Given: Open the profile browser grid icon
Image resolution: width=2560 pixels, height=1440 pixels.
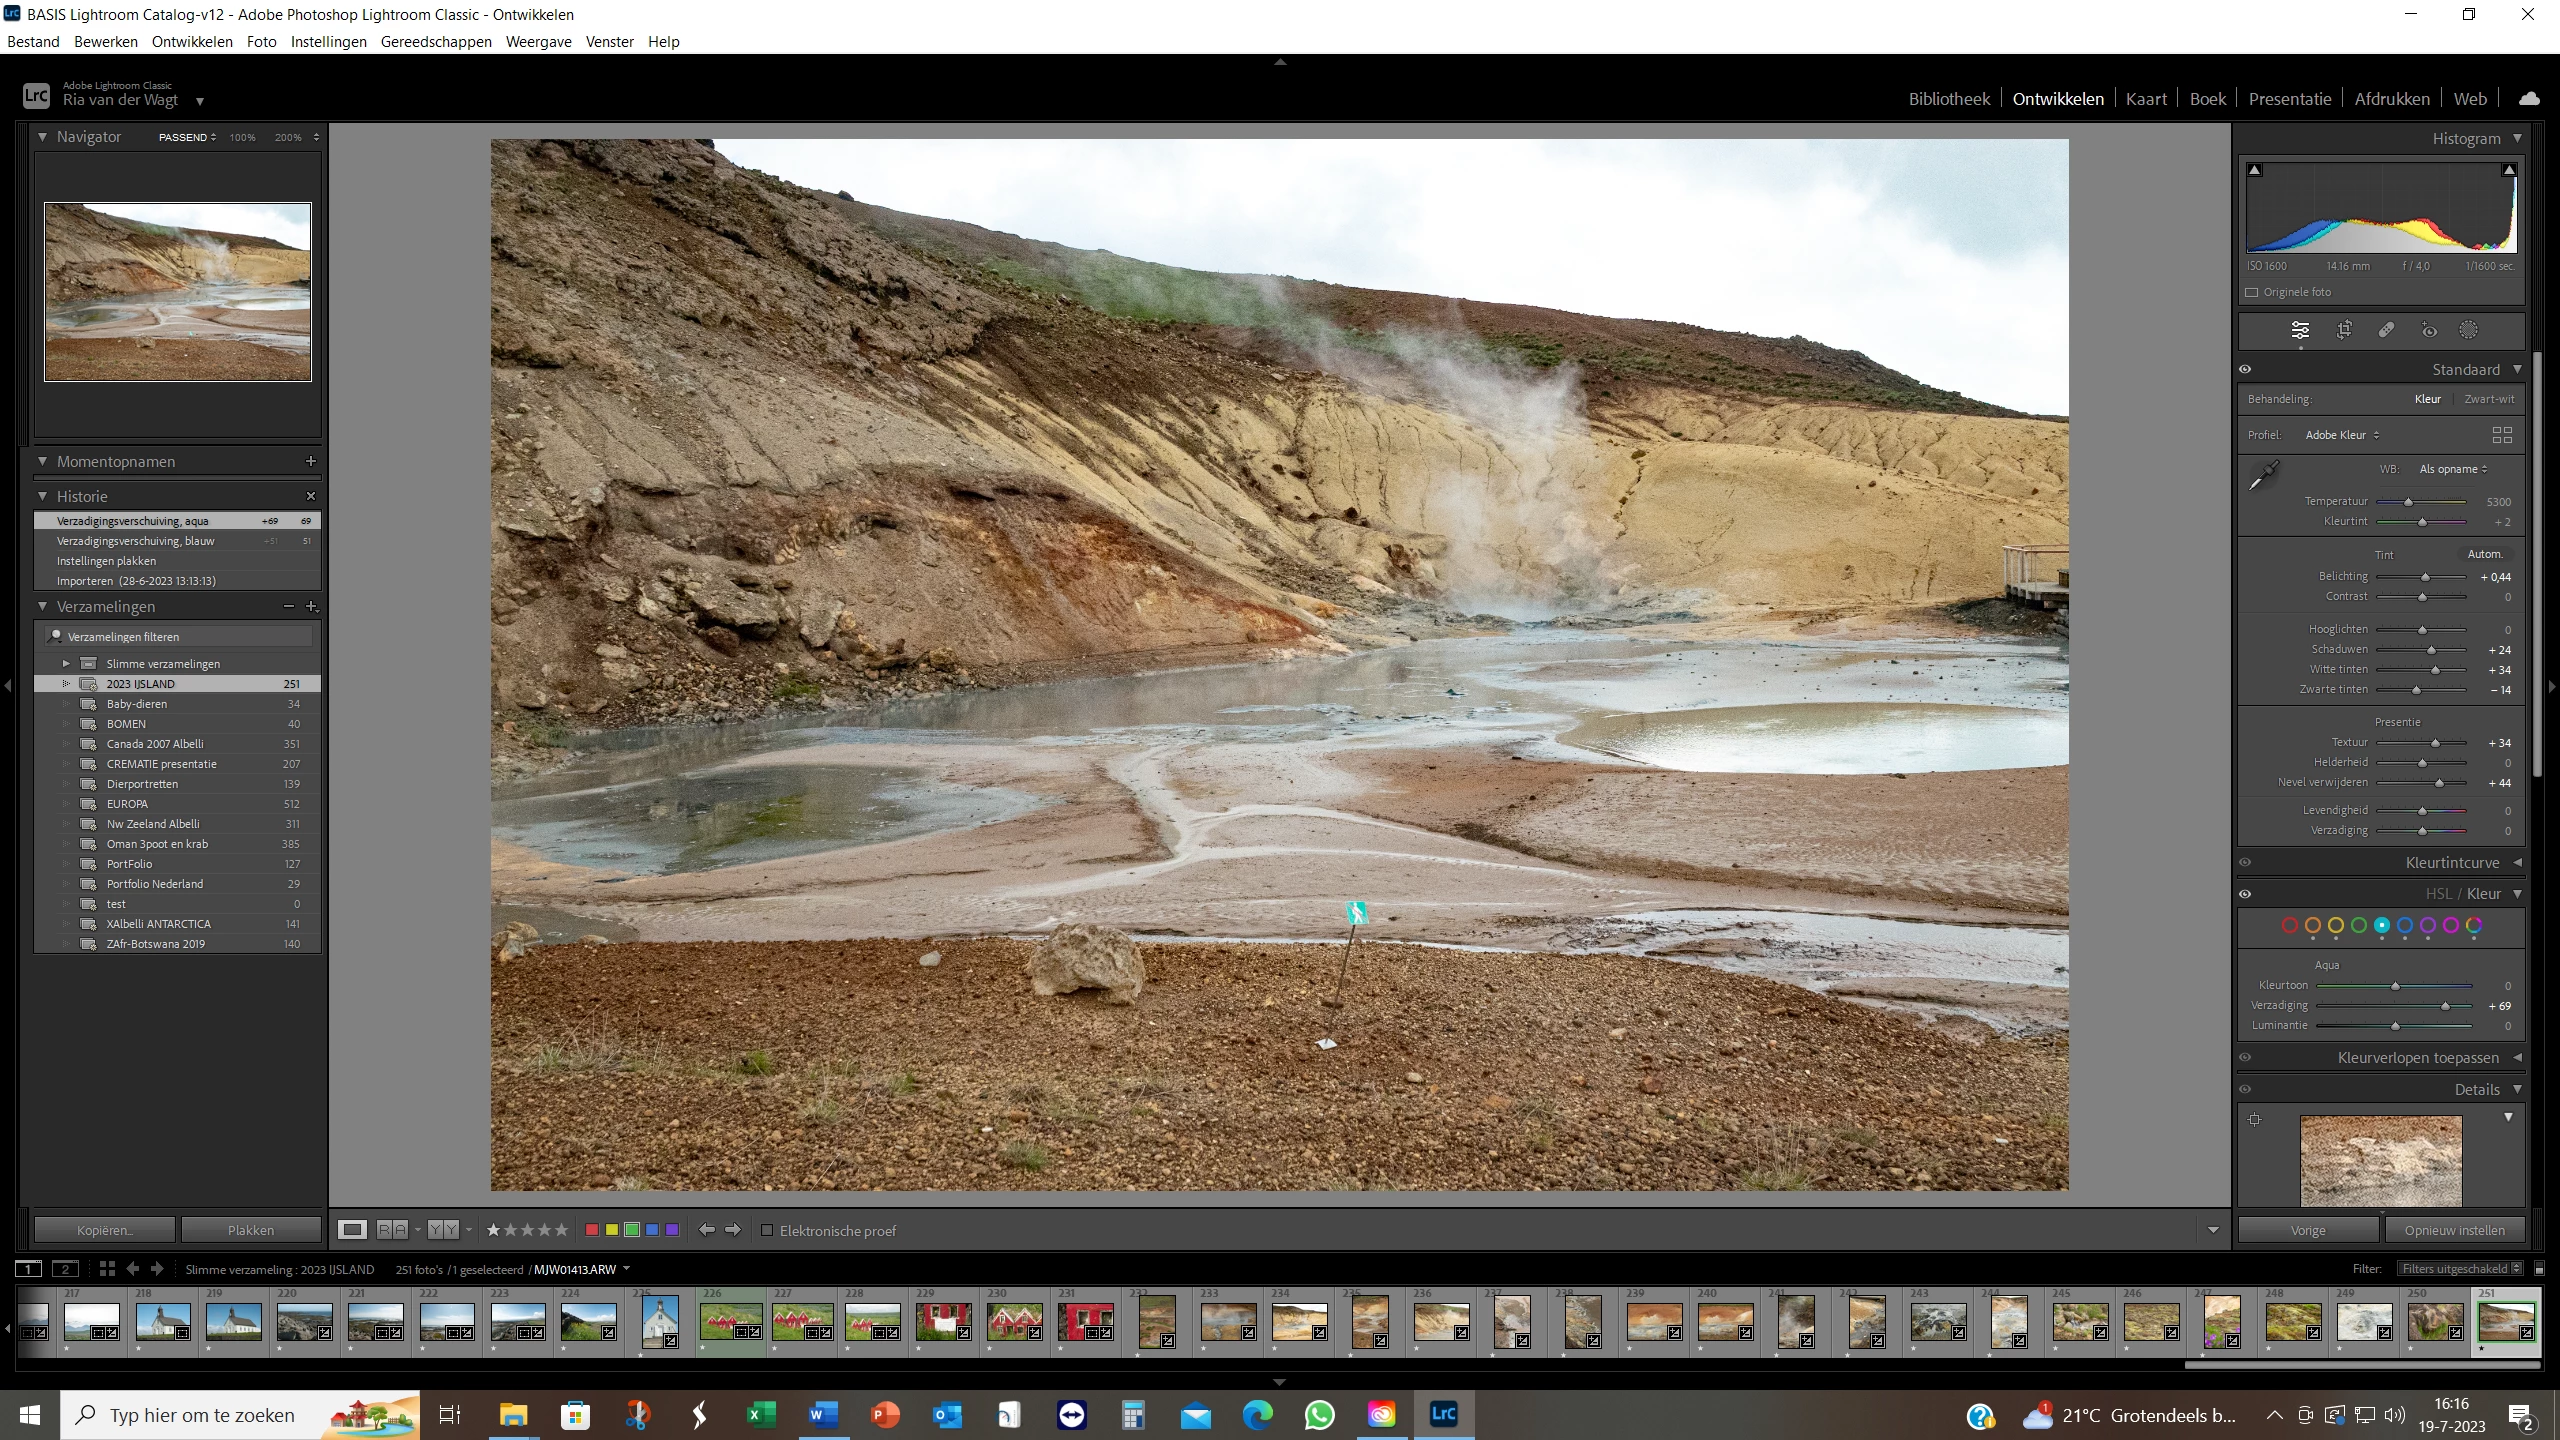Looking at the screenshot, I should pyautogui.click(x=2502, y=435).
